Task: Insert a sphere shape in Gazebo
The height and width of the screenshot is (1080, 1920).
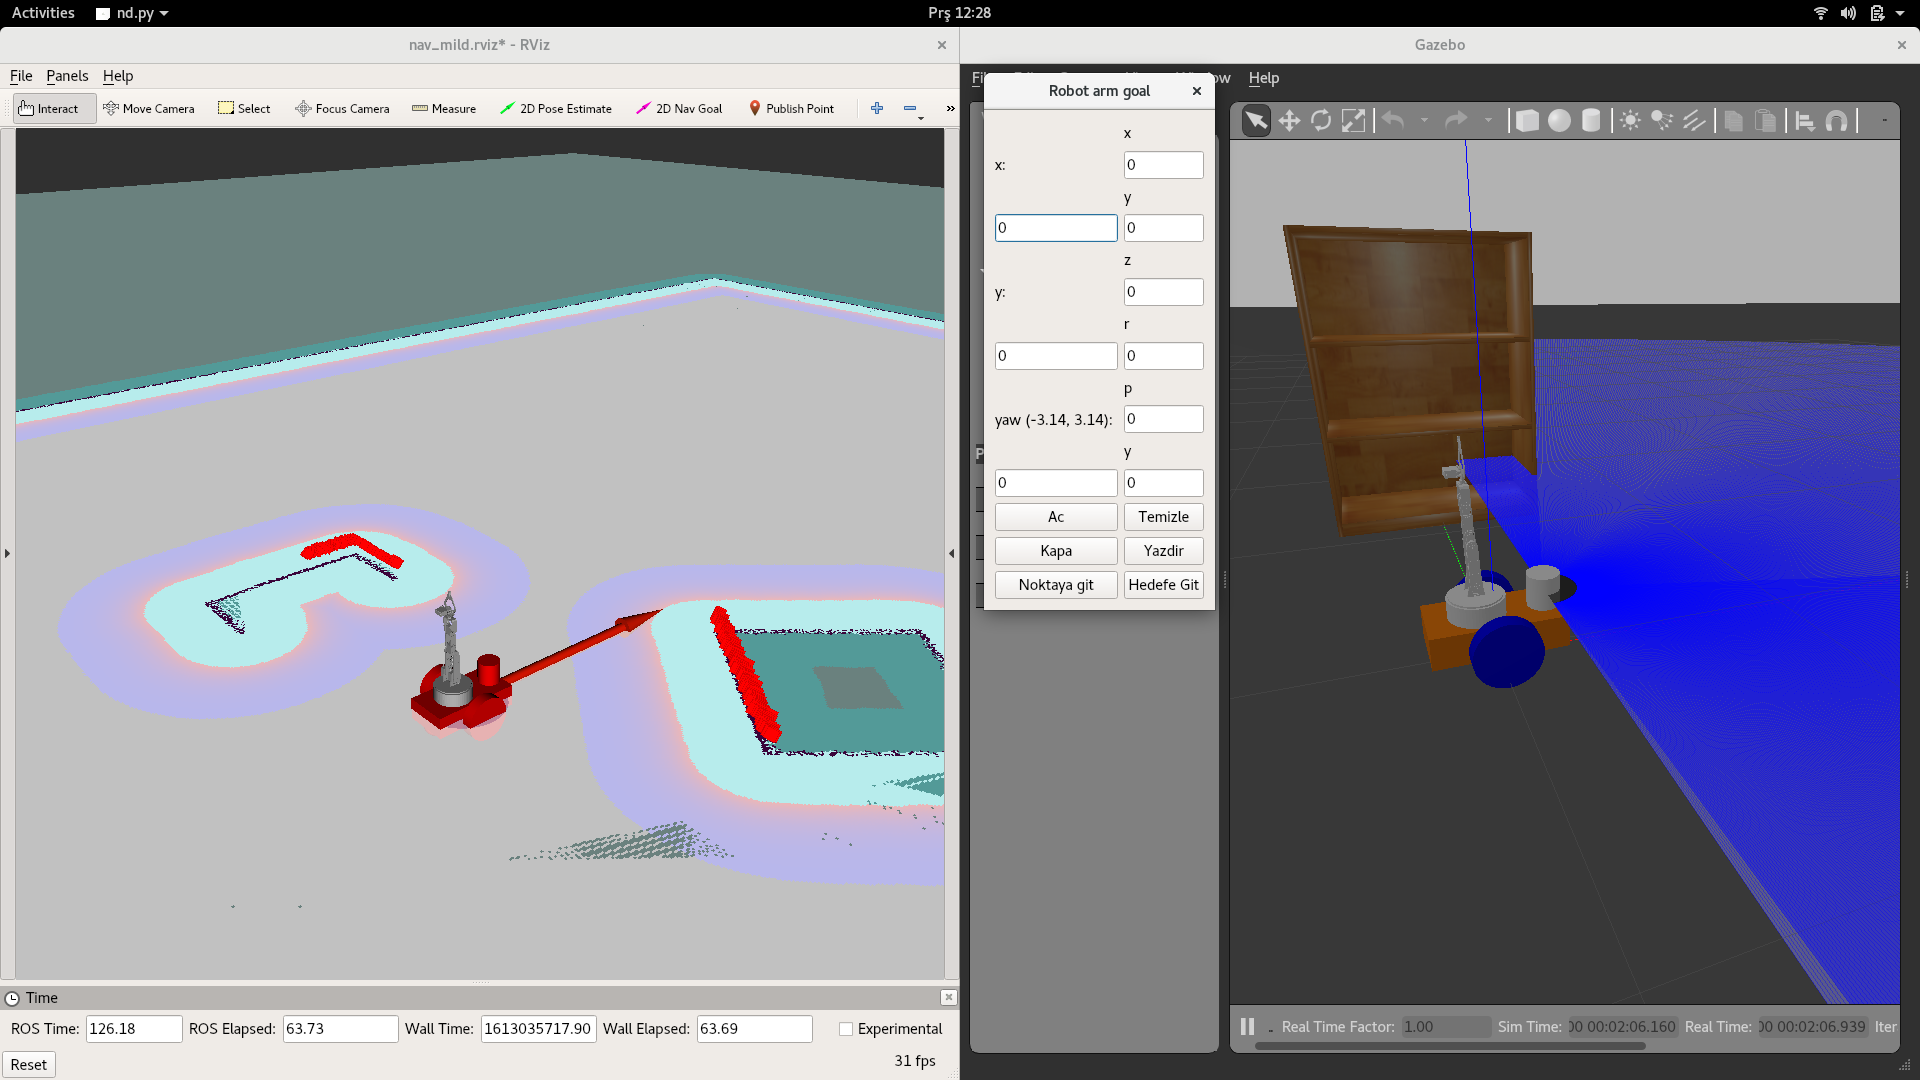Action: tap(1559, 121)
